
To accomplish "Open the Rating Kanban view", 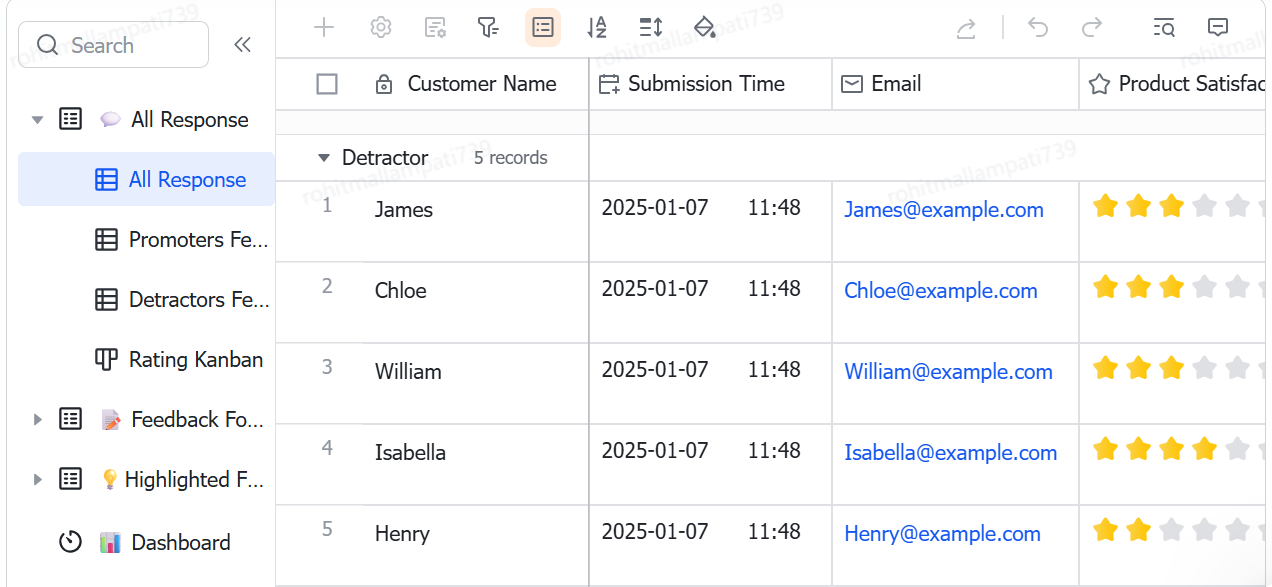I will point(178,360).
